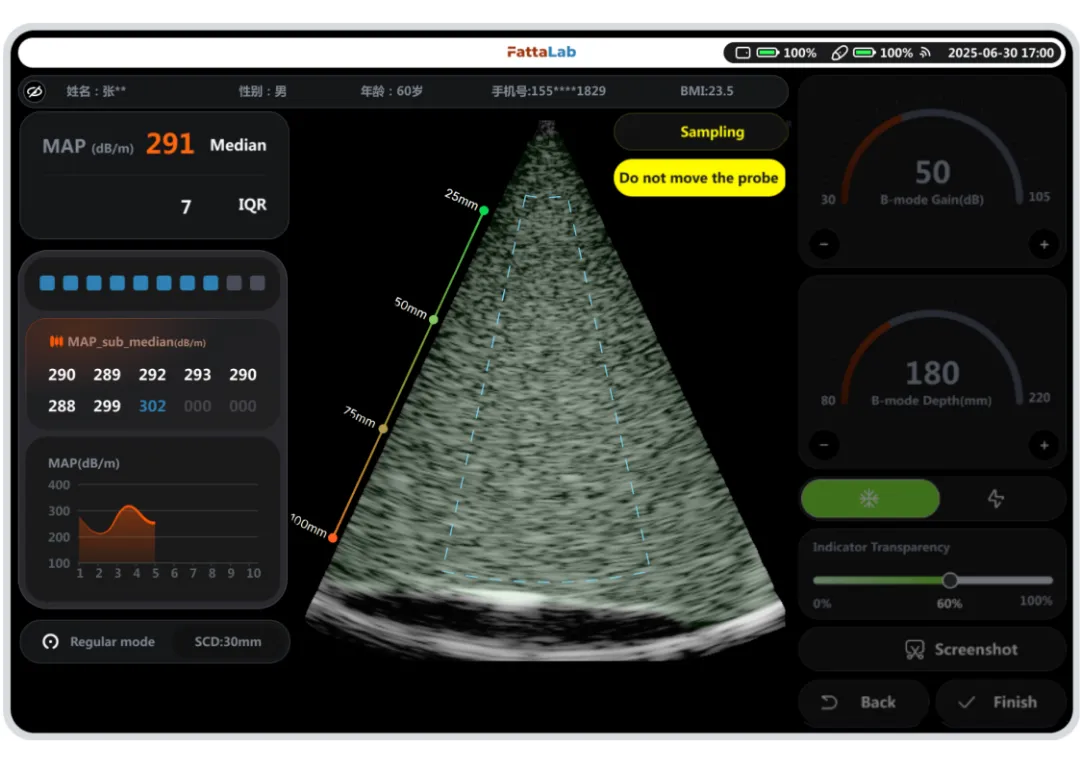Select Regular mode label
The height and width of the screenshot is (763, 1080).
[112, 642]
